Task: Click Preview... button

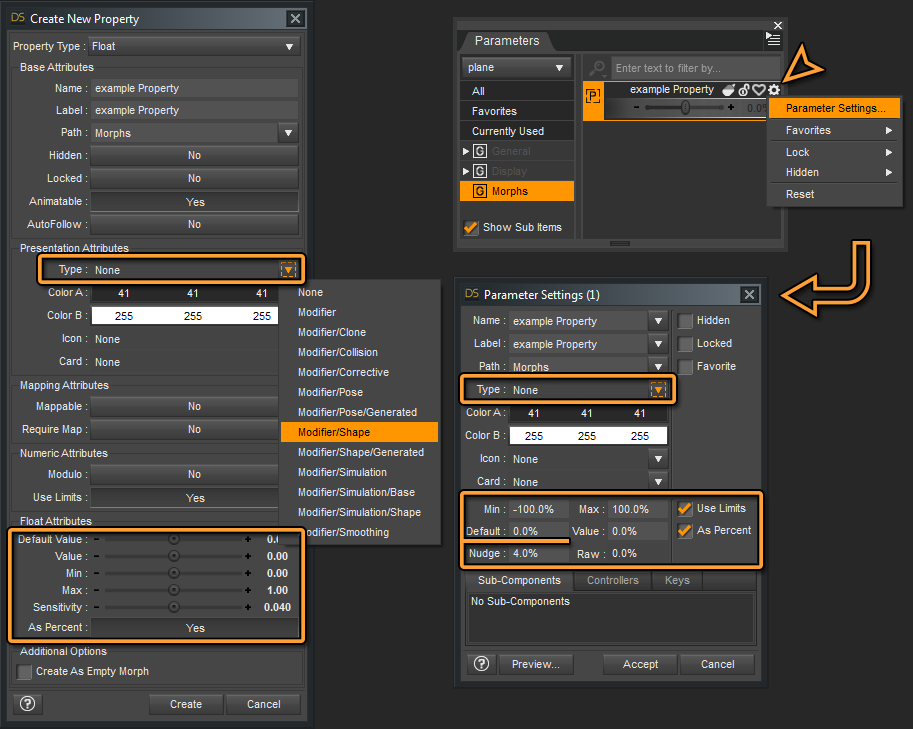Action: click(536, 664)
